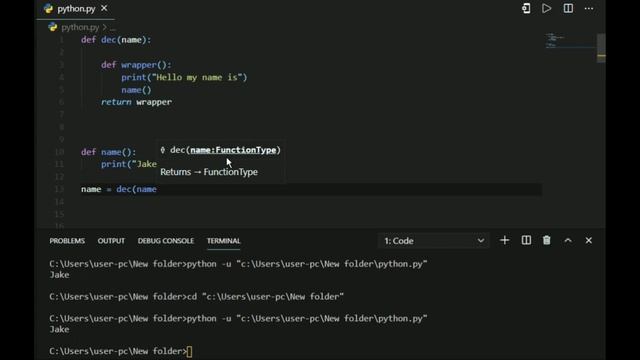Screen dimensions: 640x360
Task: Click python.py in the breadcrumb
Action: click(80, 27)
